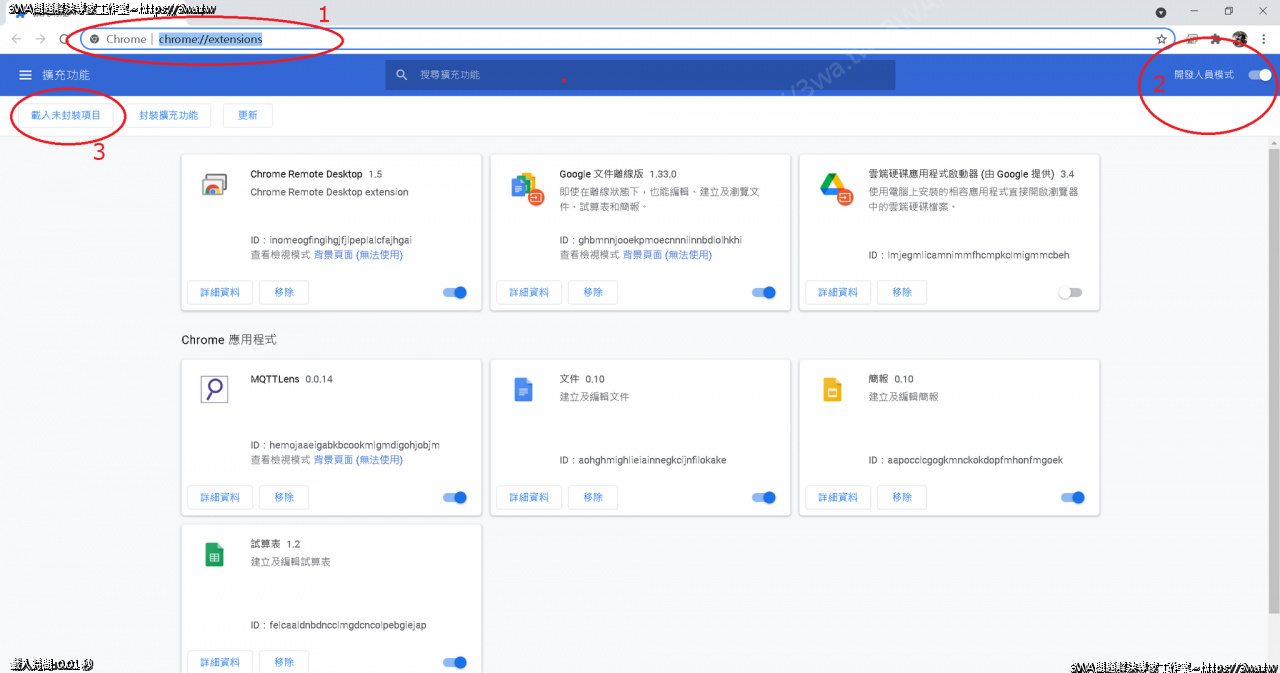Viewport: 1280px width, 673px height.
Task: Click the Chrome Remote Desktop extension icon
Action: [213, 184]
